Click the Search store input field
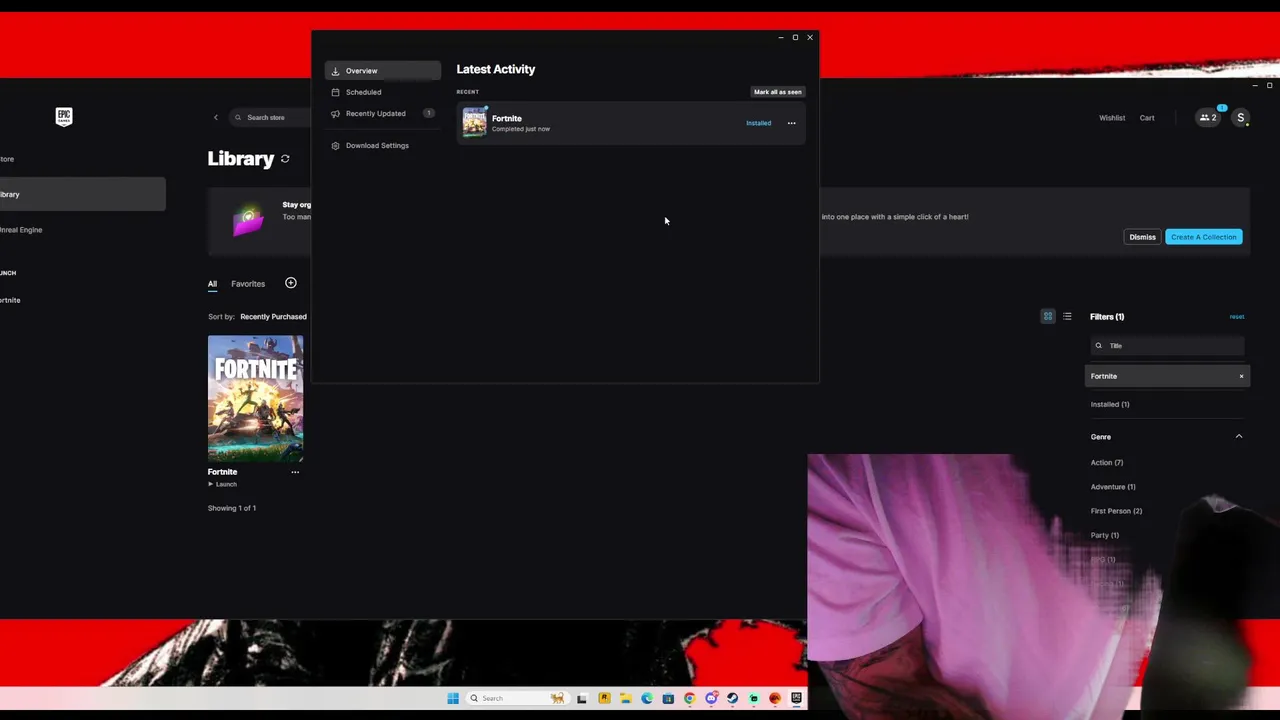The width and height of the screenshot is (1280, 720). (x=270, y=117)
